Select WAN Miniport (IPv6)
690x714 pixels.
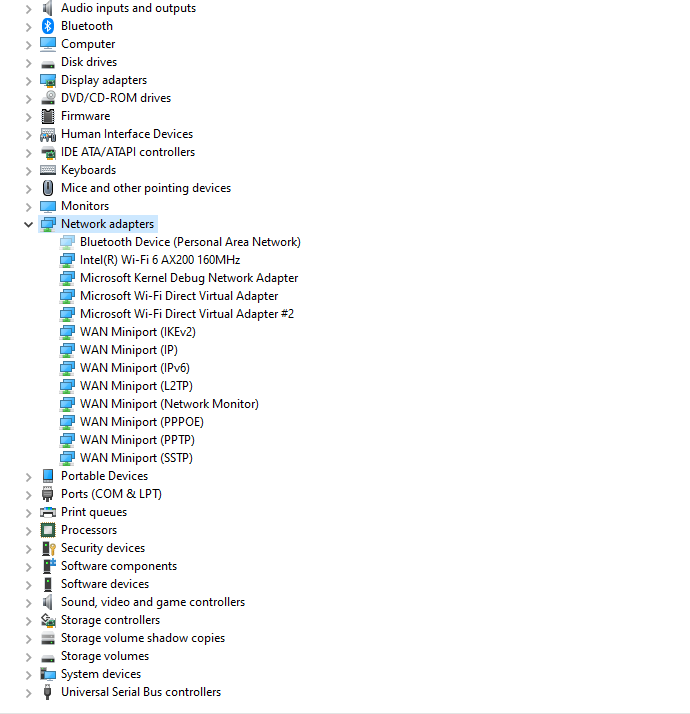pyautogui.click(x=135, y=368)
